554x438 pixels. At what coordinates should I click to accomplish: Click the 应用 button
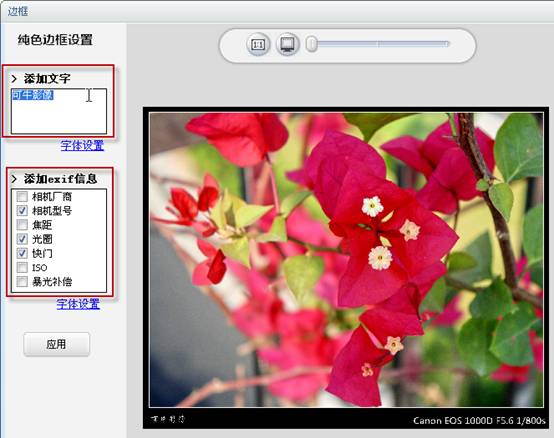[x=57, y=344]
